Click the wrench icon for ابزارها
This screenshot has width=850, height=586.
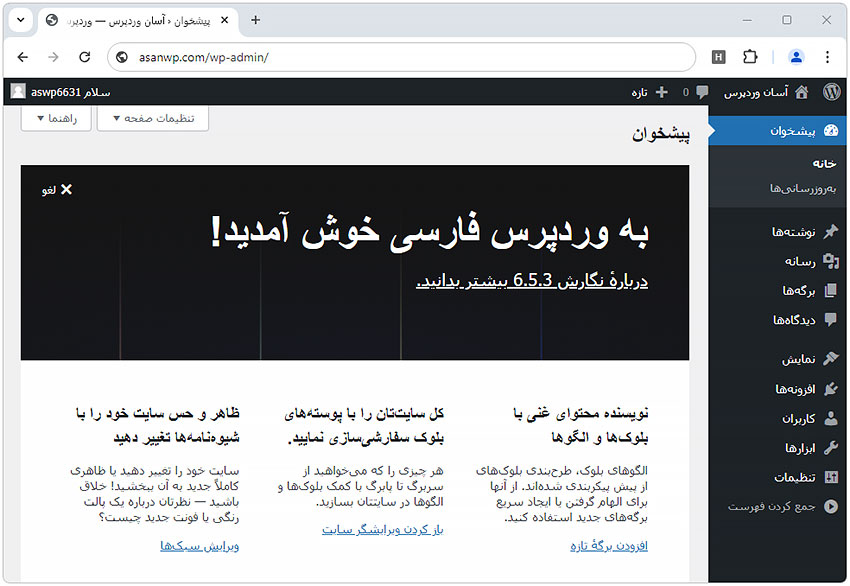click(x=830, y=448)
